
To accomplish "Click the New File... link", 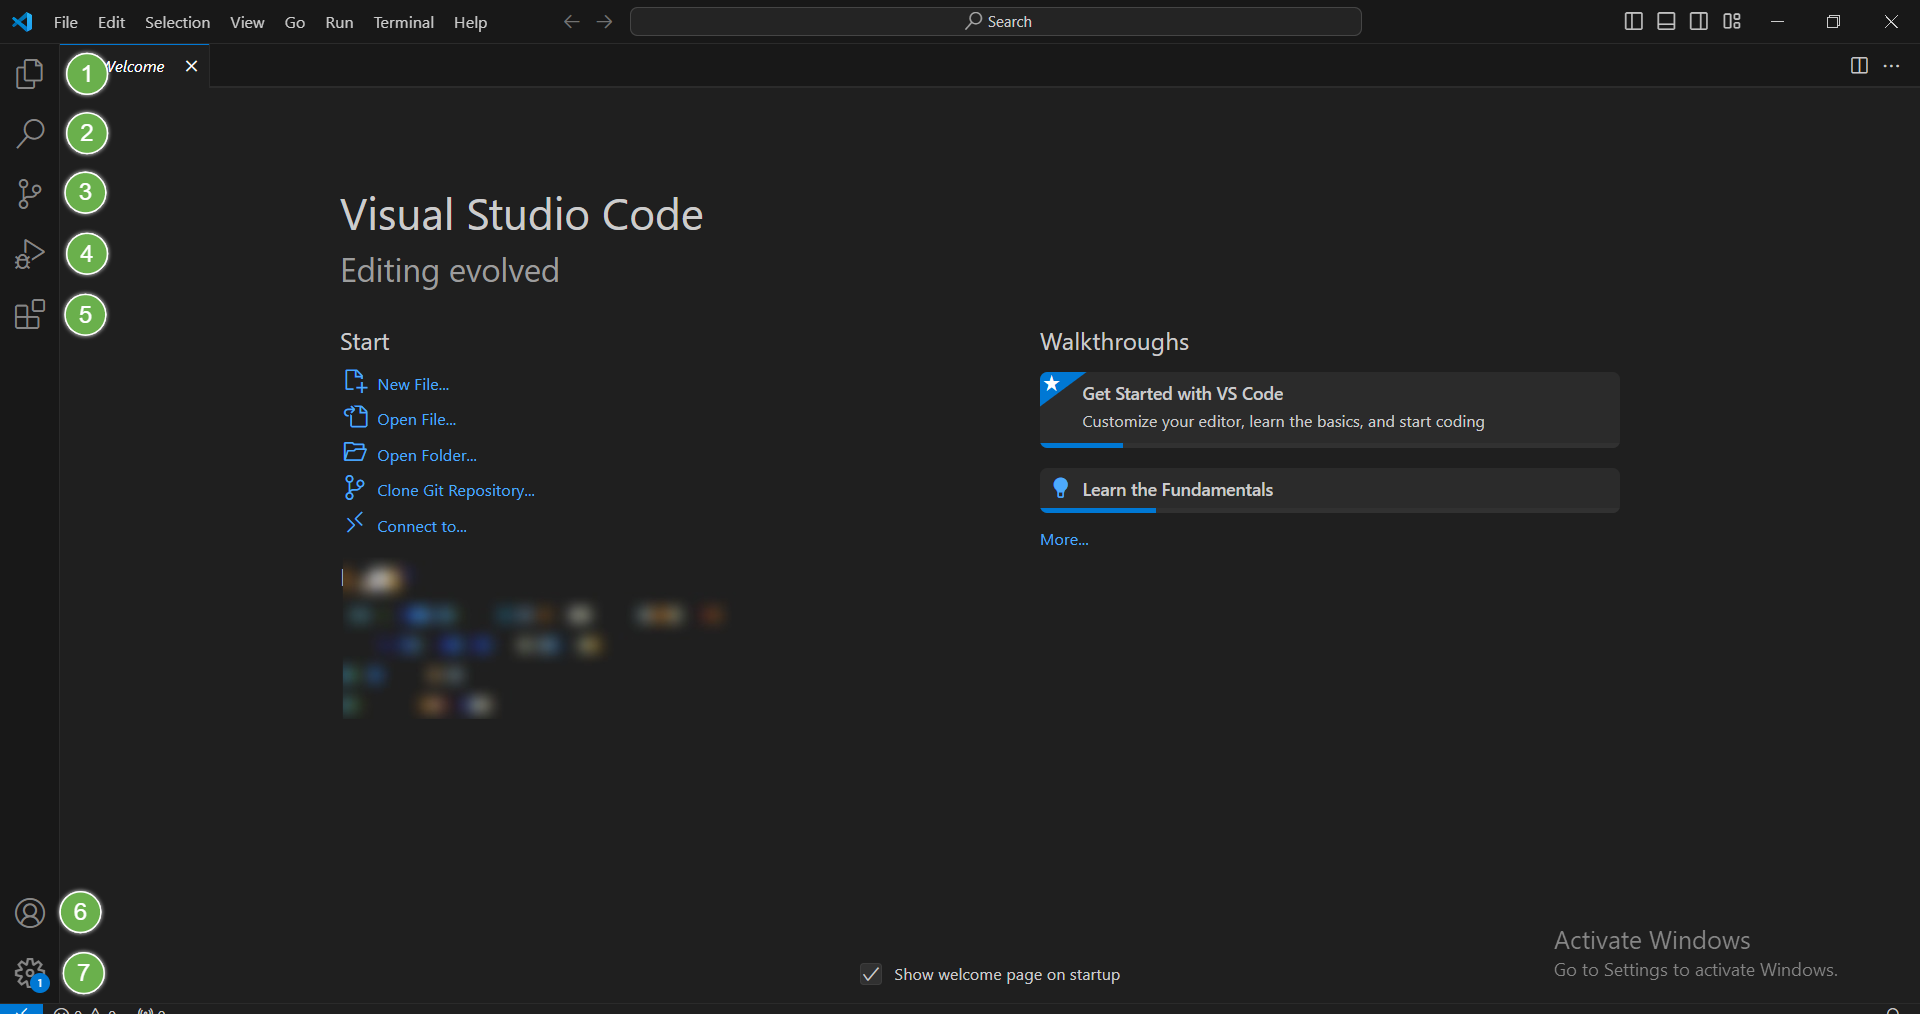I will click(413, 384).
